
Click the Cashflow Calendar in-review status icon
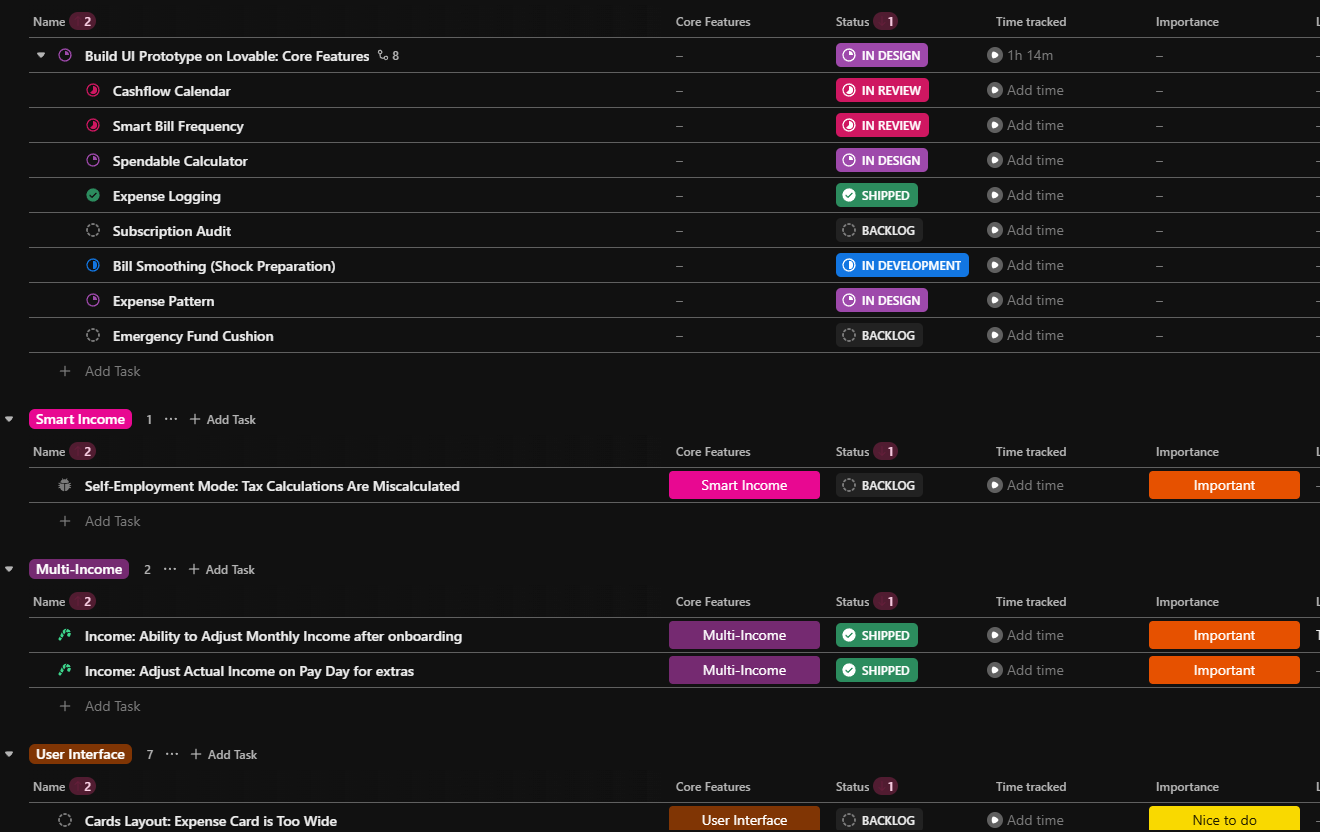click(x=93, y=91)
